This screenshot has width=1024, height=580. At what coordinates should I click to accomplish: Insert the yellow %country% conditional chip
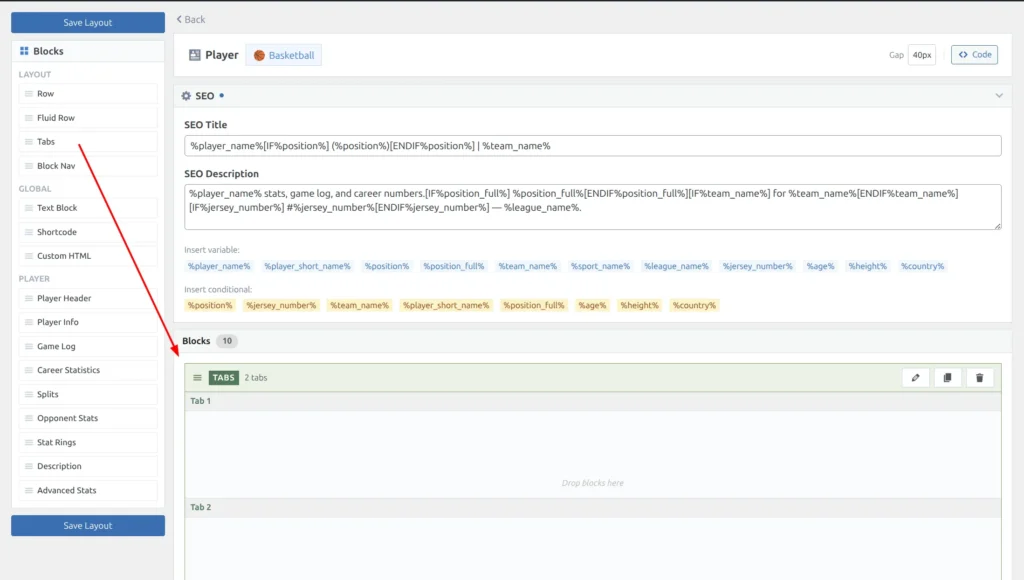coord(694,305)
